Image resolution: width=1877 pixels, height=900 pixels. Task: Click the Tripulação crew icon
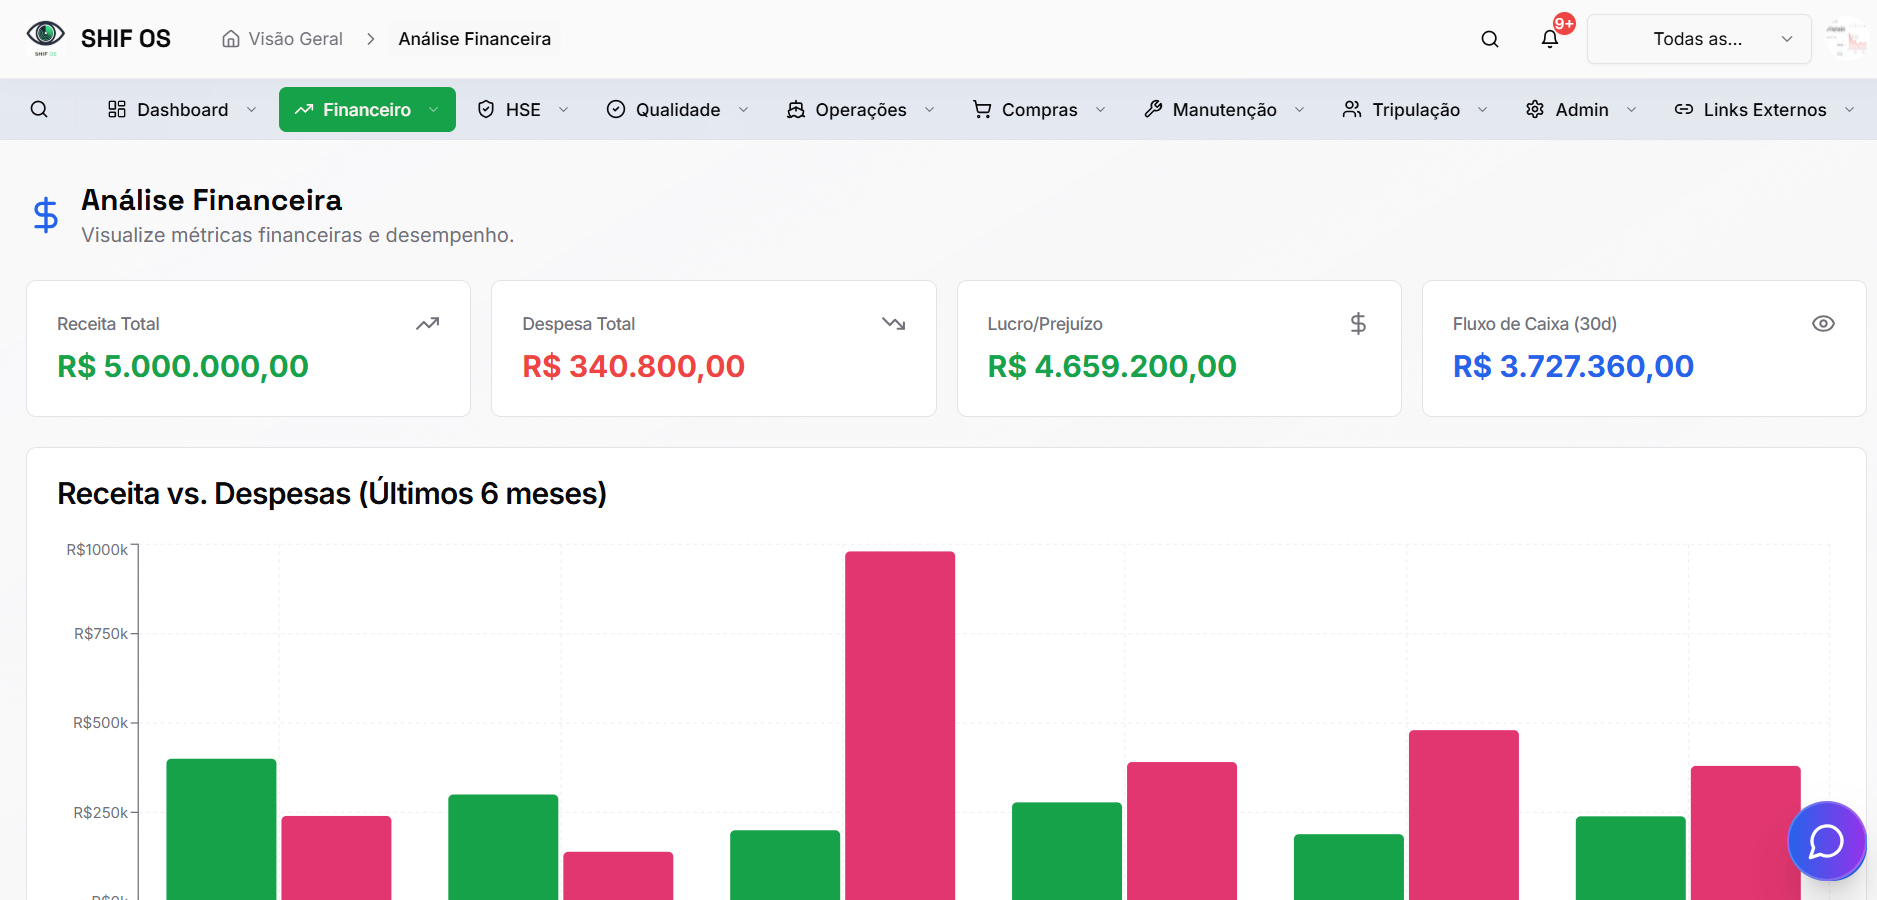1352,109
